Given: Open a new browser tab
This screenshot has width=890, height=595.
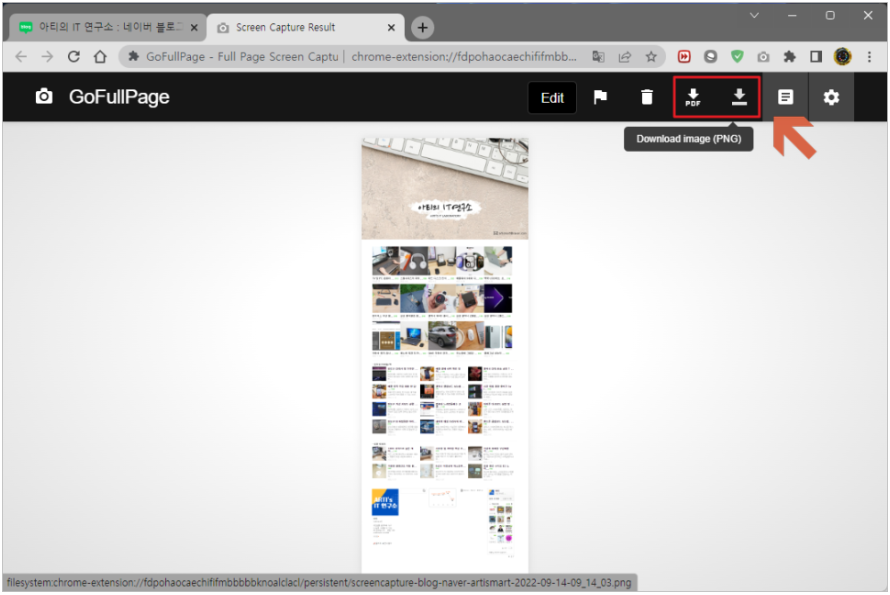Looking at the screenshot, I should pyautogui.click(x=422, y=27).
